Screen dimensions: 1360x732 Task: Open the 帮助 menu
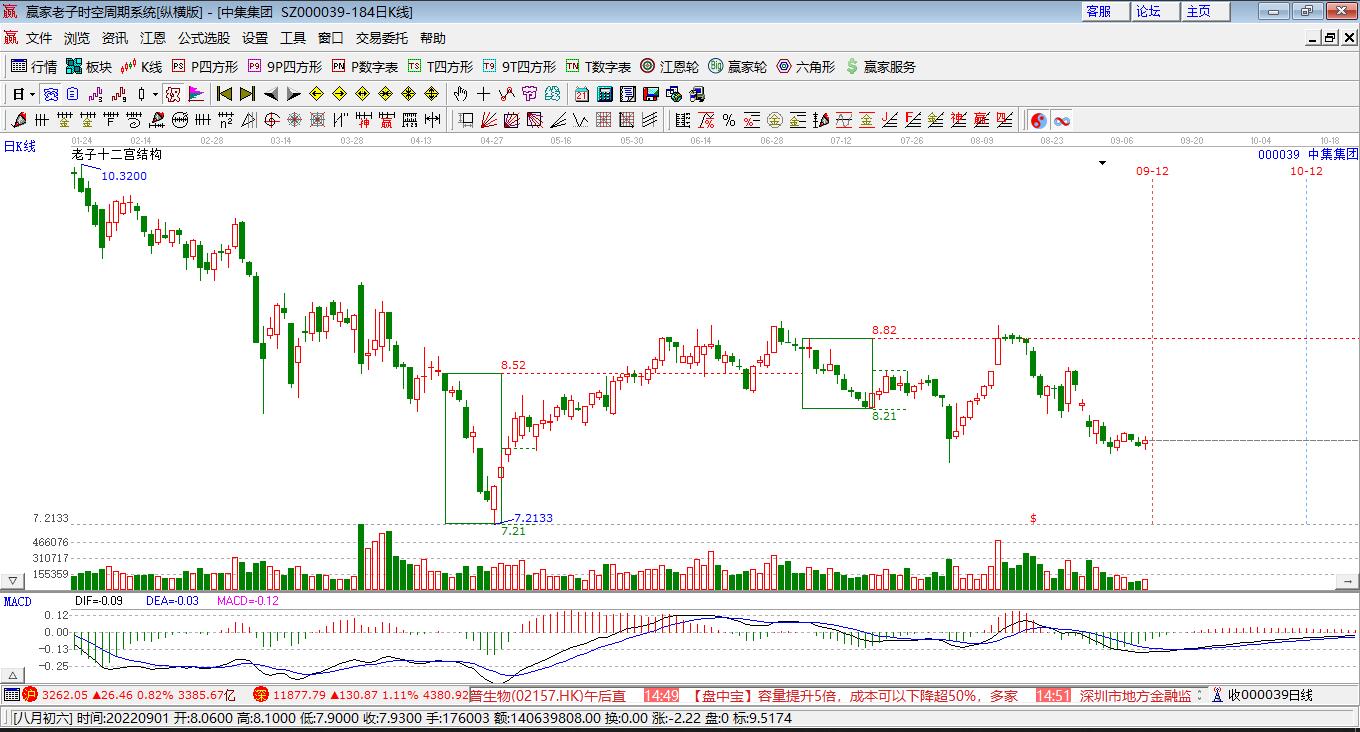tap(433, 38)
